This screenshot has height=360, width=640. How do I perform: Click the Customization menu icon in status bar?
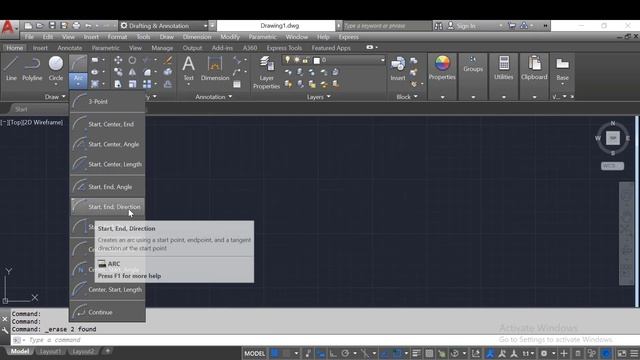(x=634, y=353)
